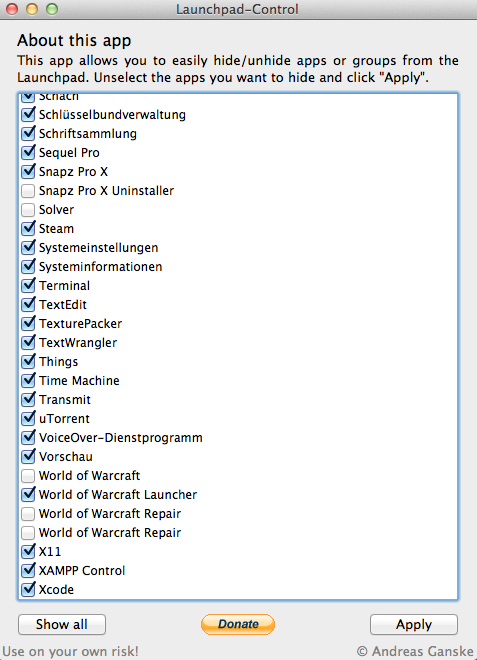Image resolution: width=477 pixels, height=660 pixels.
Task: Click the Solver list entry text
Action: click(x=56, y=210)
